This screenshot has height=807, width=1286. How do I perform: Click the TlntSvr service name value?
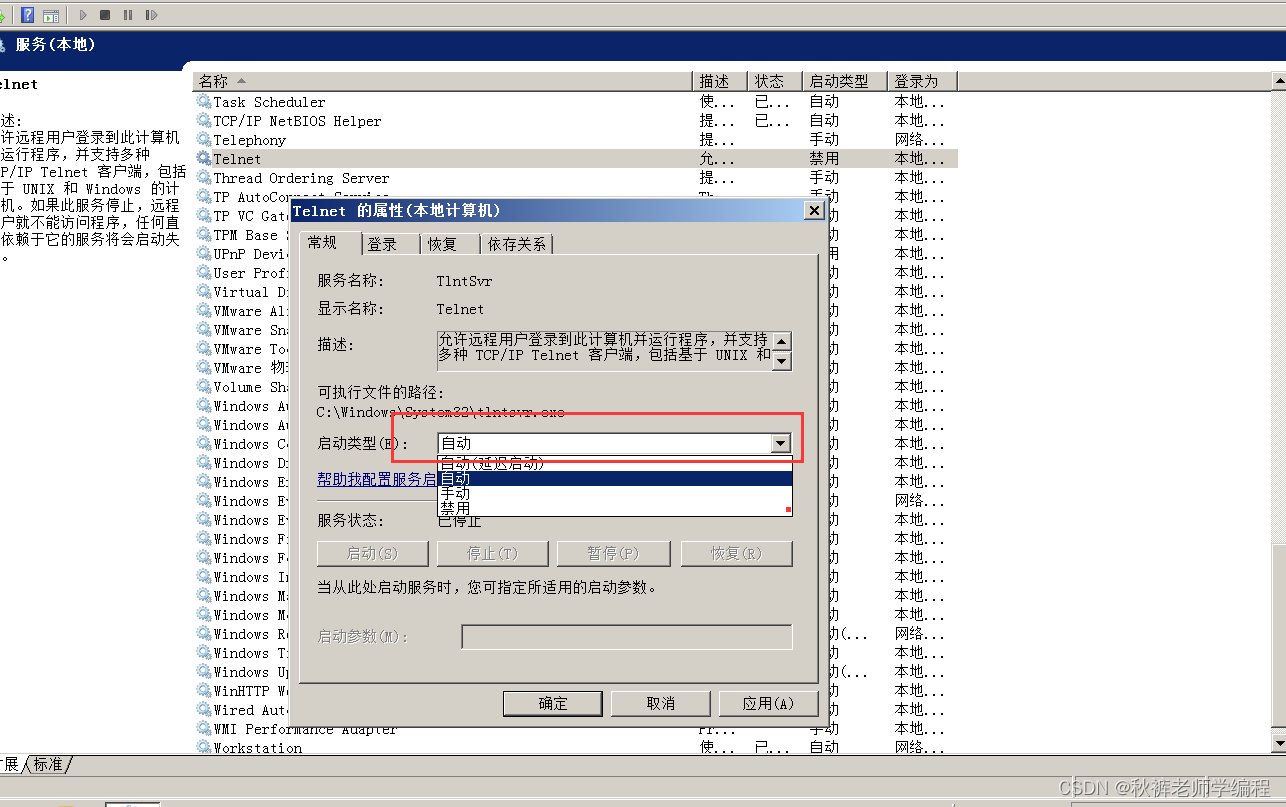coord(464,281)
